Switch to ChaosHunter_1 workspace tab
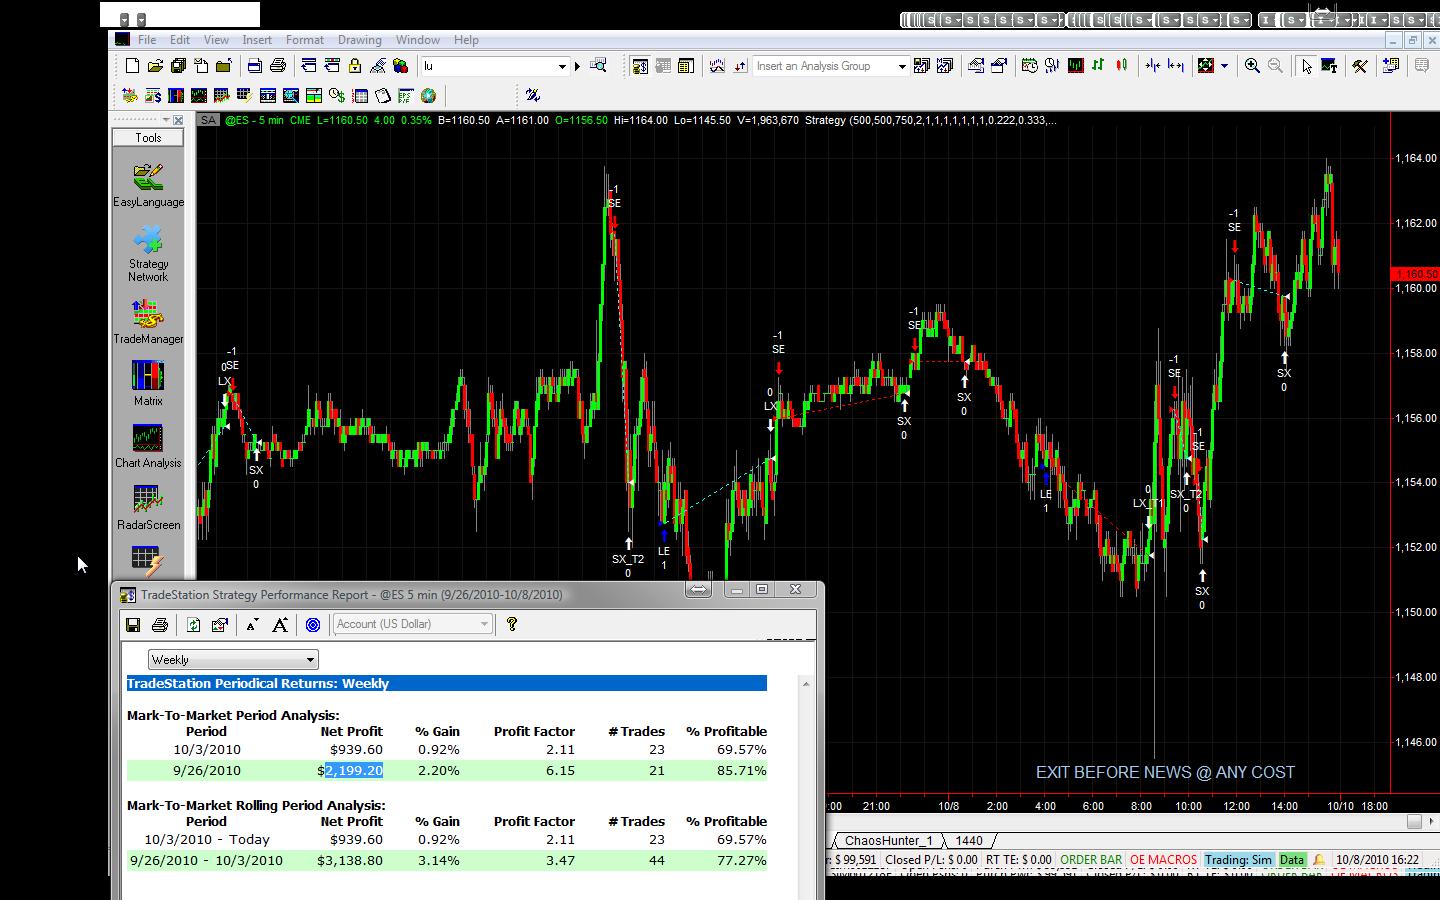This screenshot has height=900, width=1440. pyautogui.click(x=888, y=841)
